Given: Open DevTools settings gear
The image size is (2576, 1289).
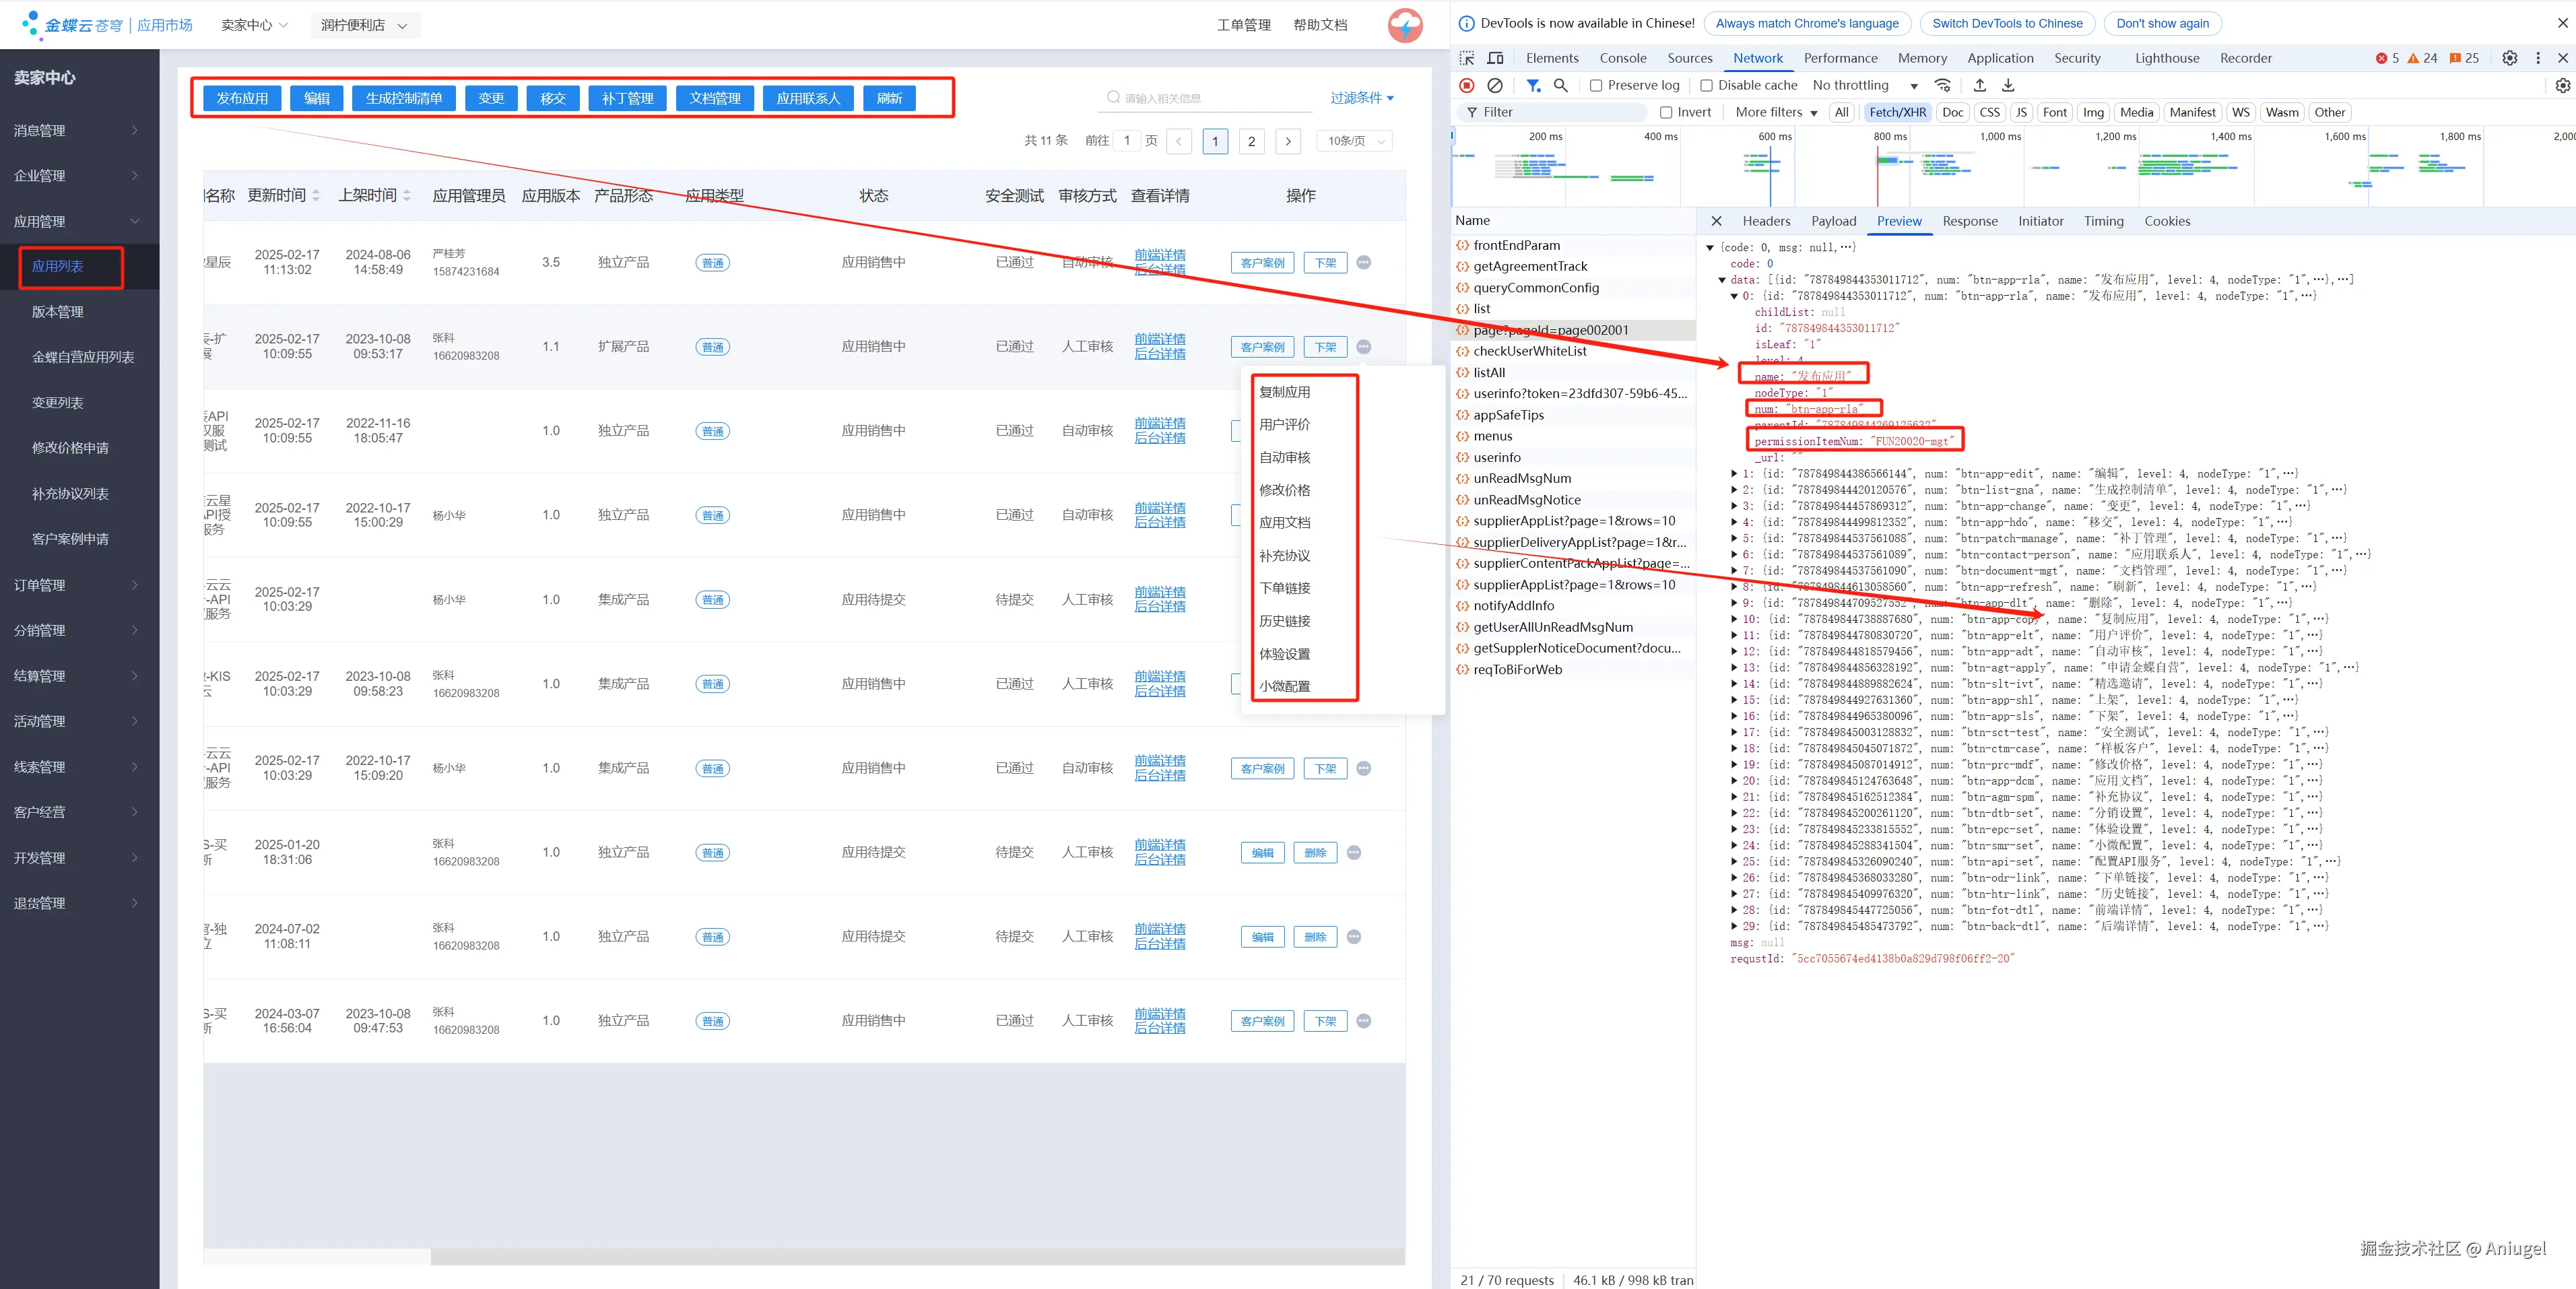Looking at the screenshot, I should pos(2509,58).
